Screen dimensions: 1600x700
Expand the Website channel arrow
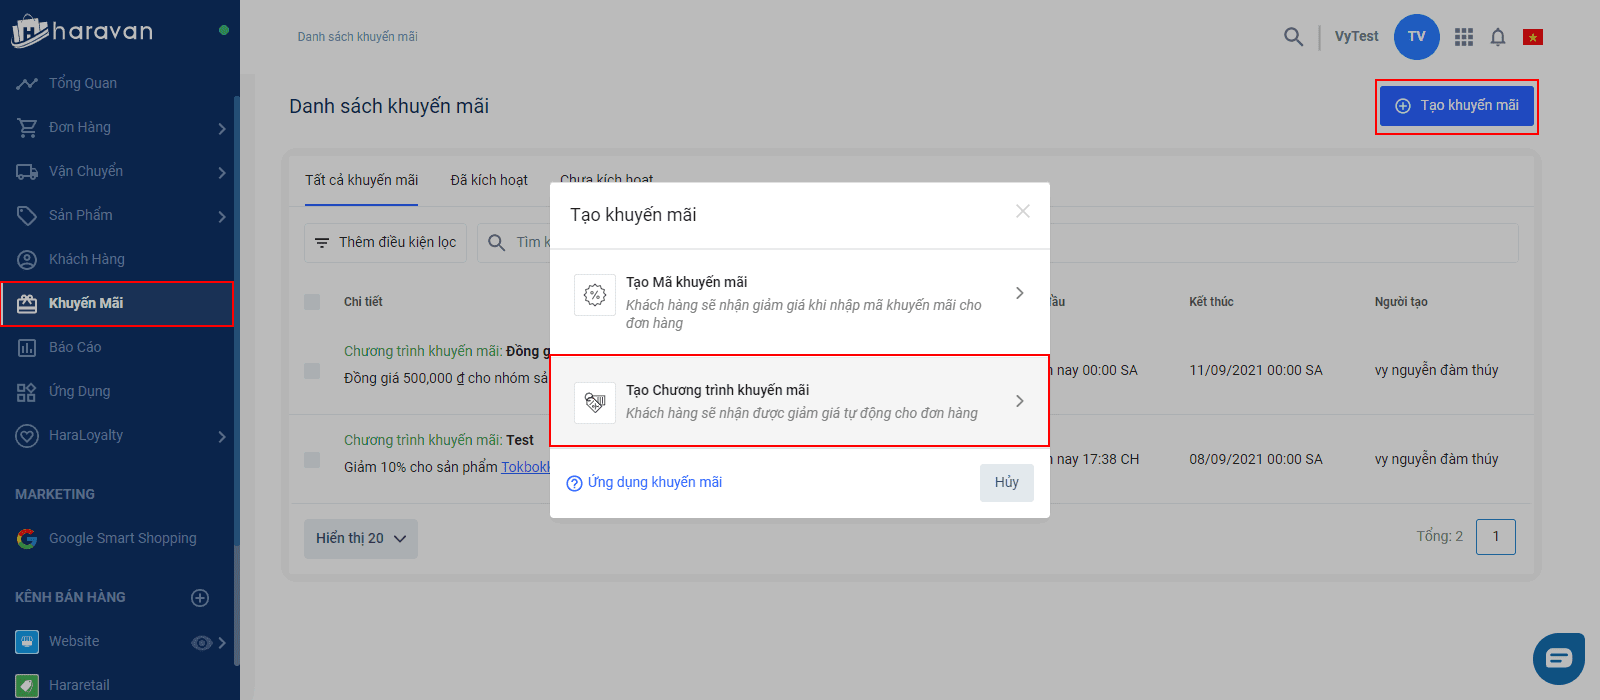(222, 642)
